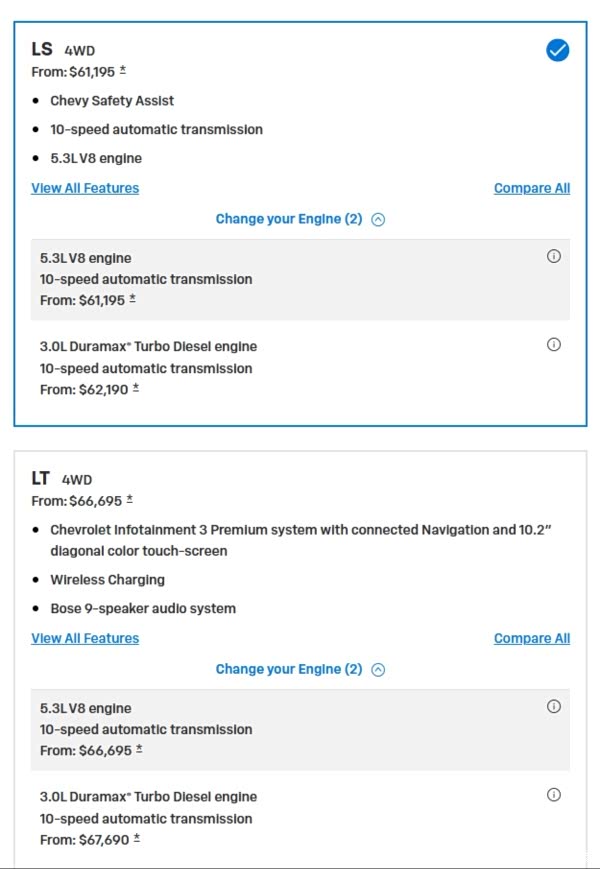
Task: Click Compare All link in LS card
Action: tap(532, 188)
